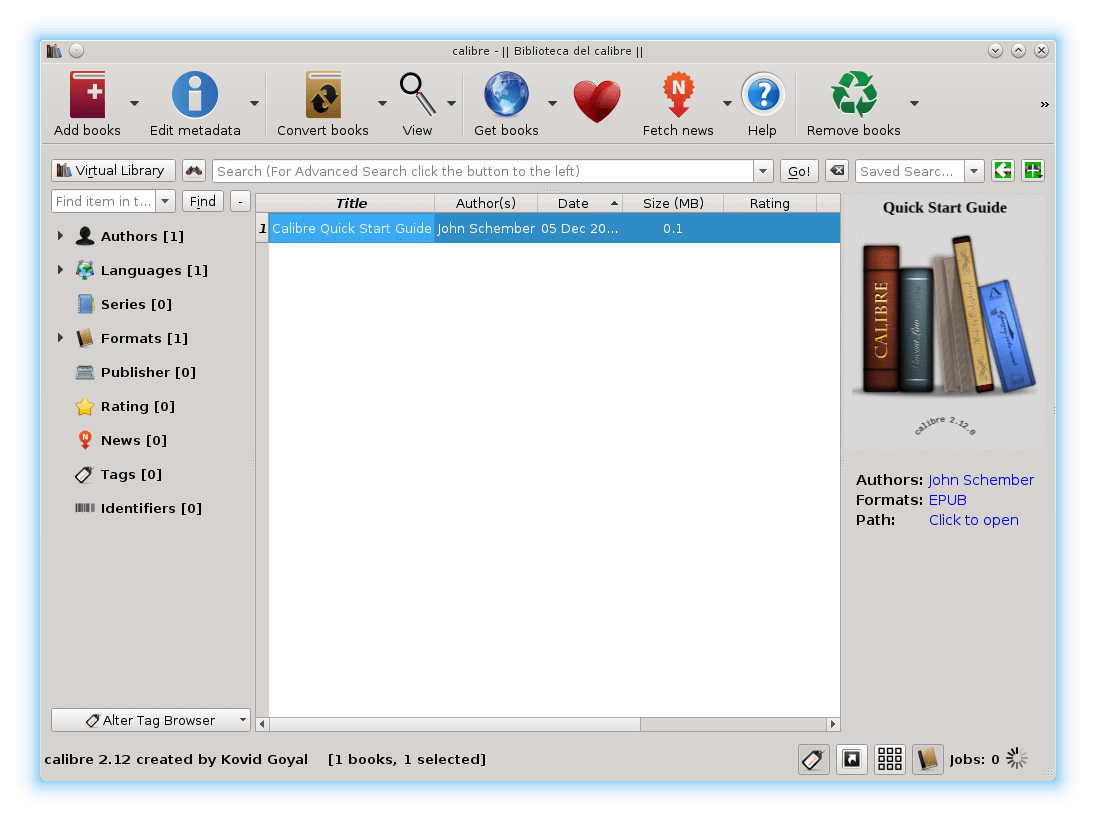
Task: Expand the Authors category
Action: 61,235
